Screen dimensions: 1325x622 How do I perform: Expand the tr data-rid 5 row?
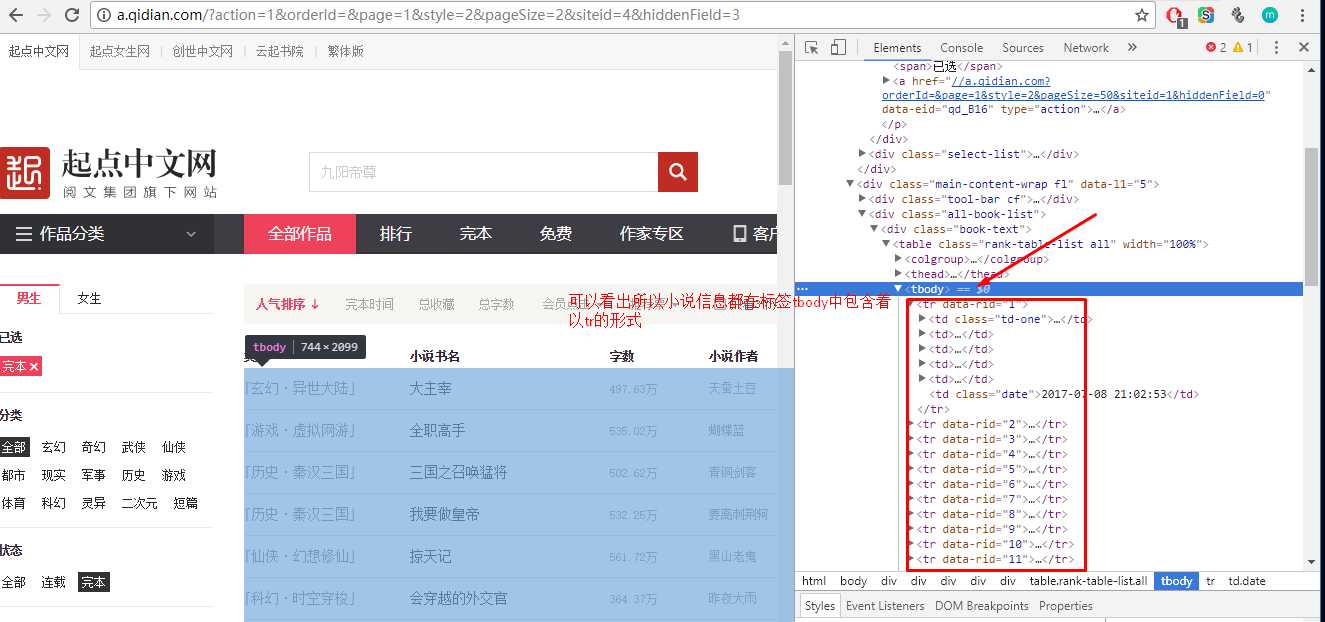coord(910,469)
